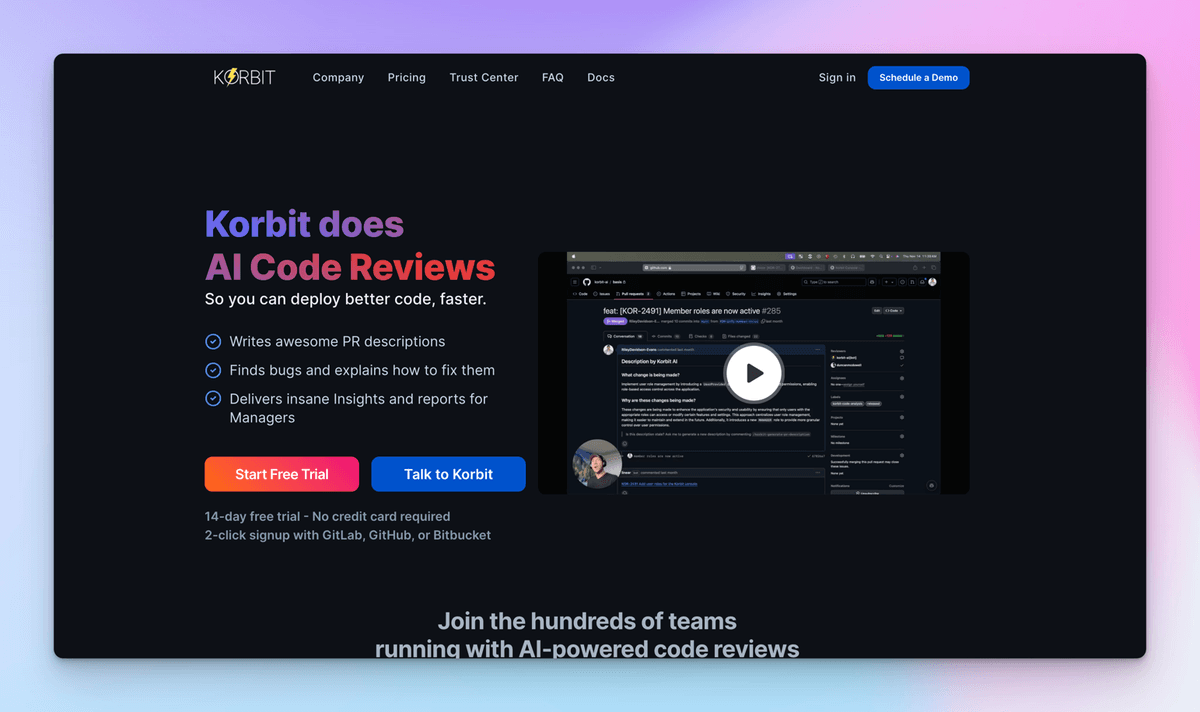Click Schedule a Demo
This screenshot has height=712, width=1200.
(918, 77)
